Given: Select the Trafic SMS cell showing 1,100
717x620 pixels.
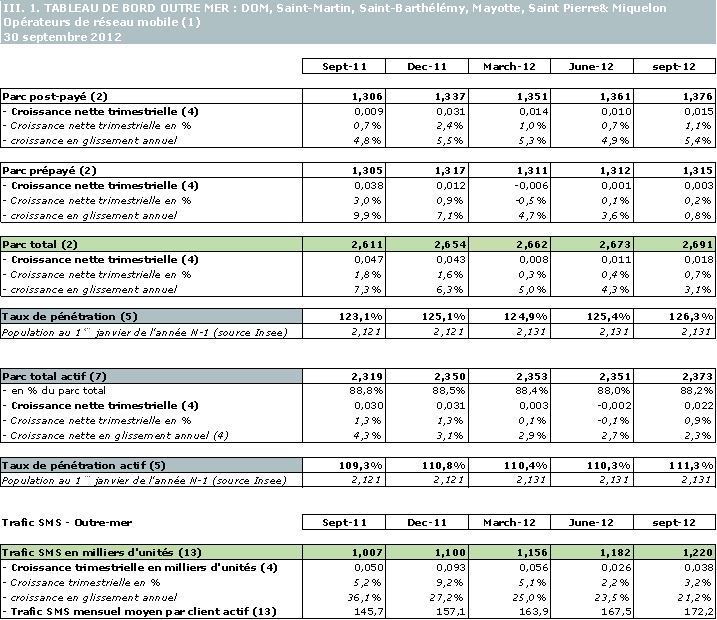Looking at the screenshot, I should 426,552.
